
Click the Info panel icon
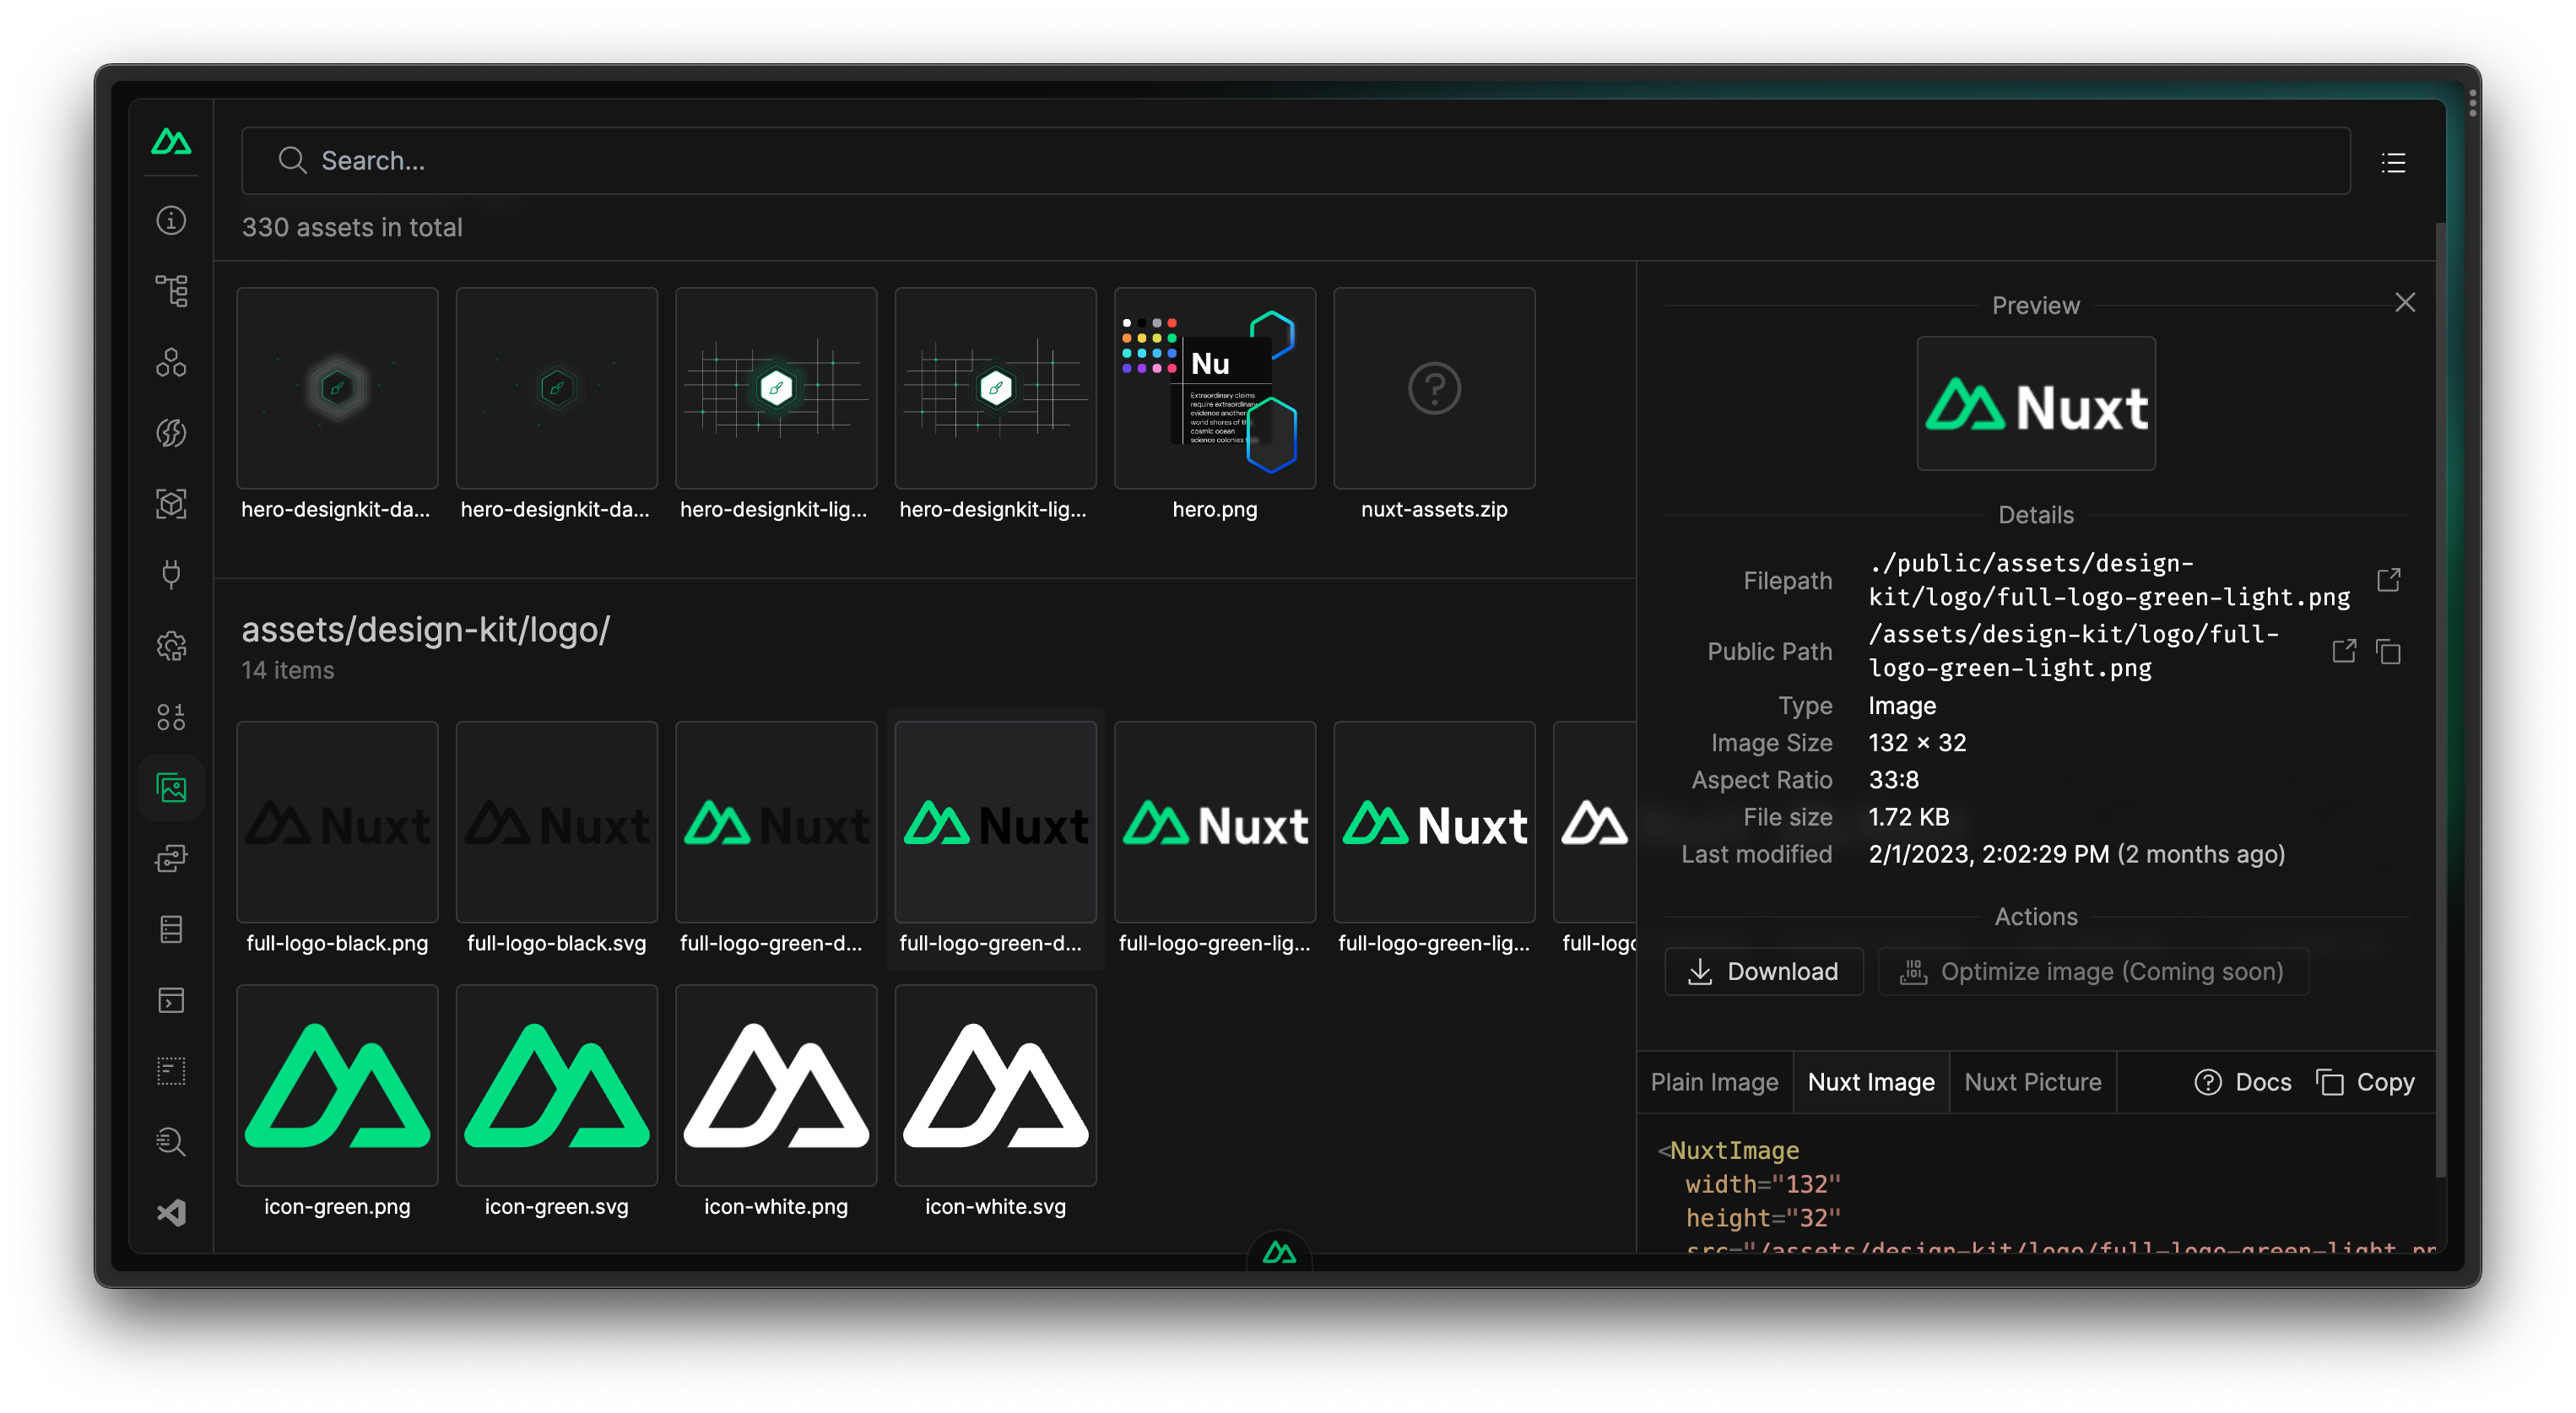[x=172, y=221]
